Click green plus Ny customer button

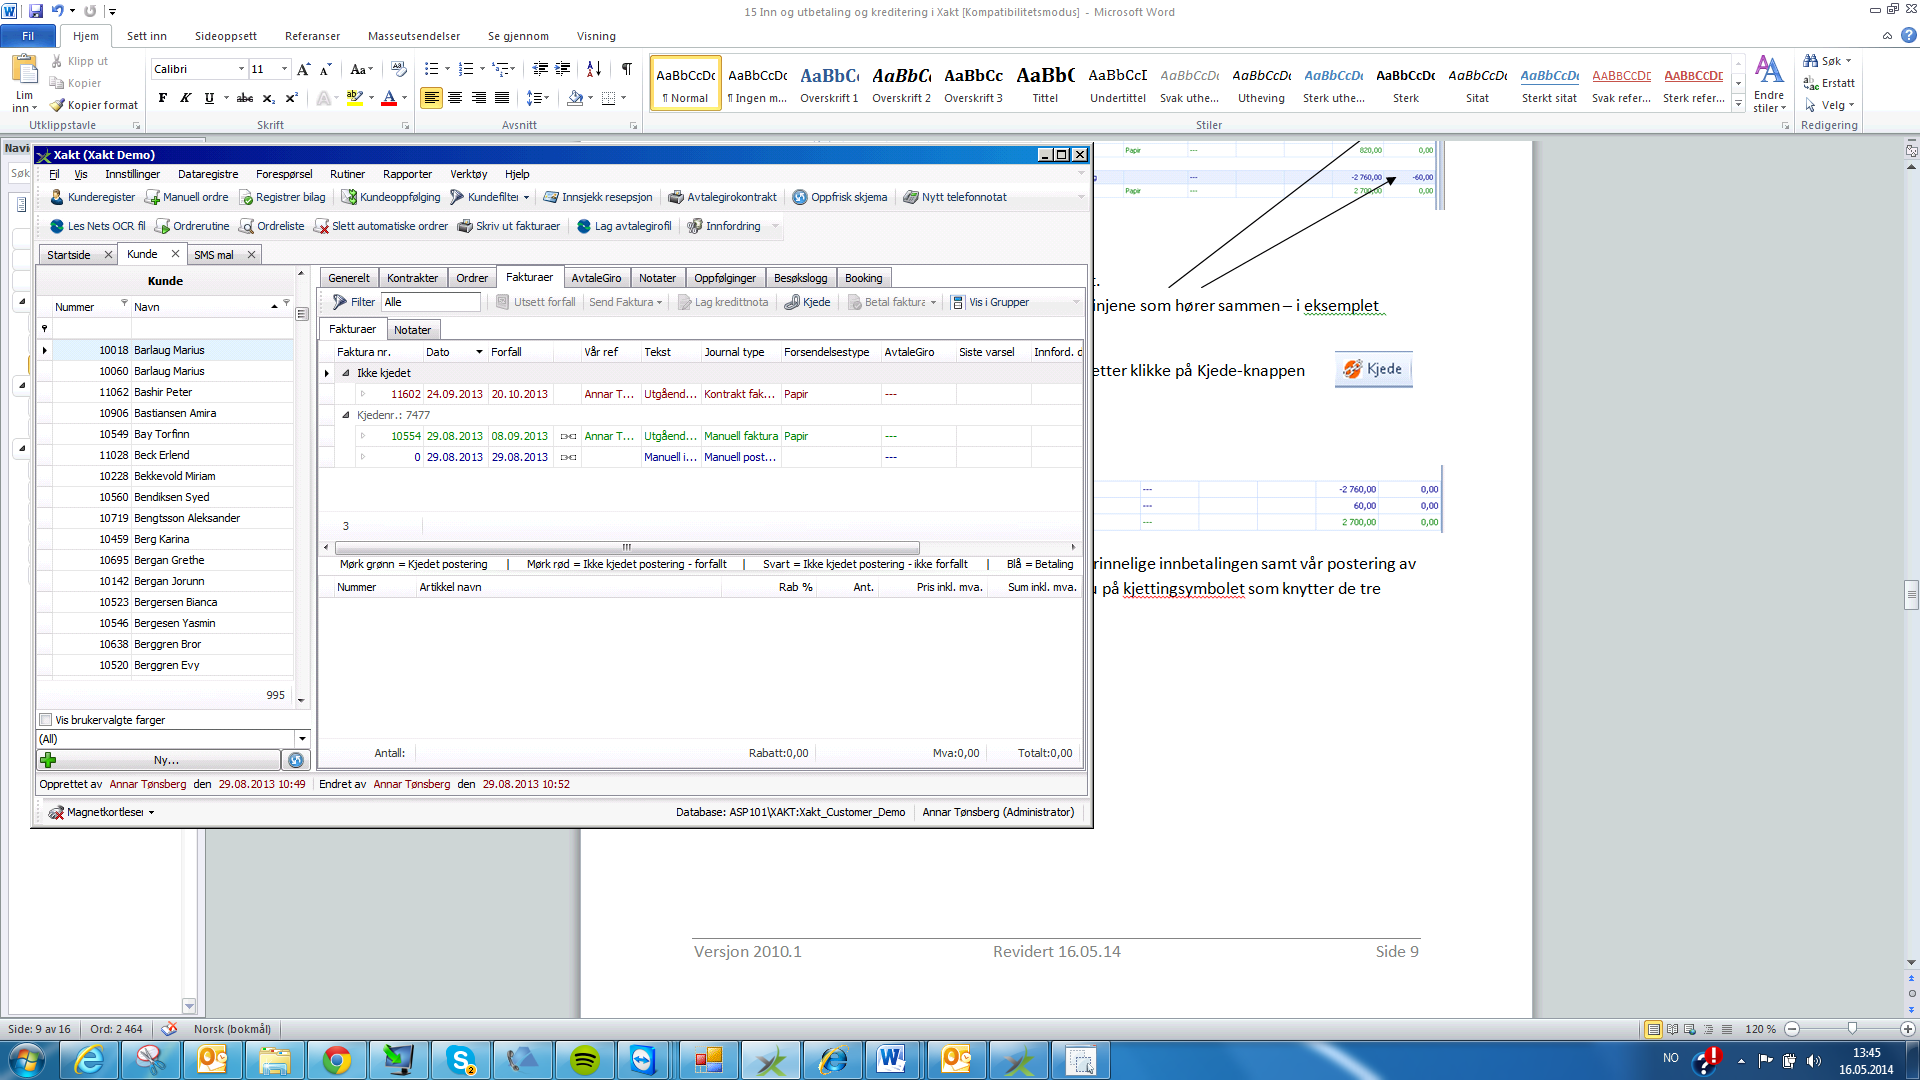(158, 760)
